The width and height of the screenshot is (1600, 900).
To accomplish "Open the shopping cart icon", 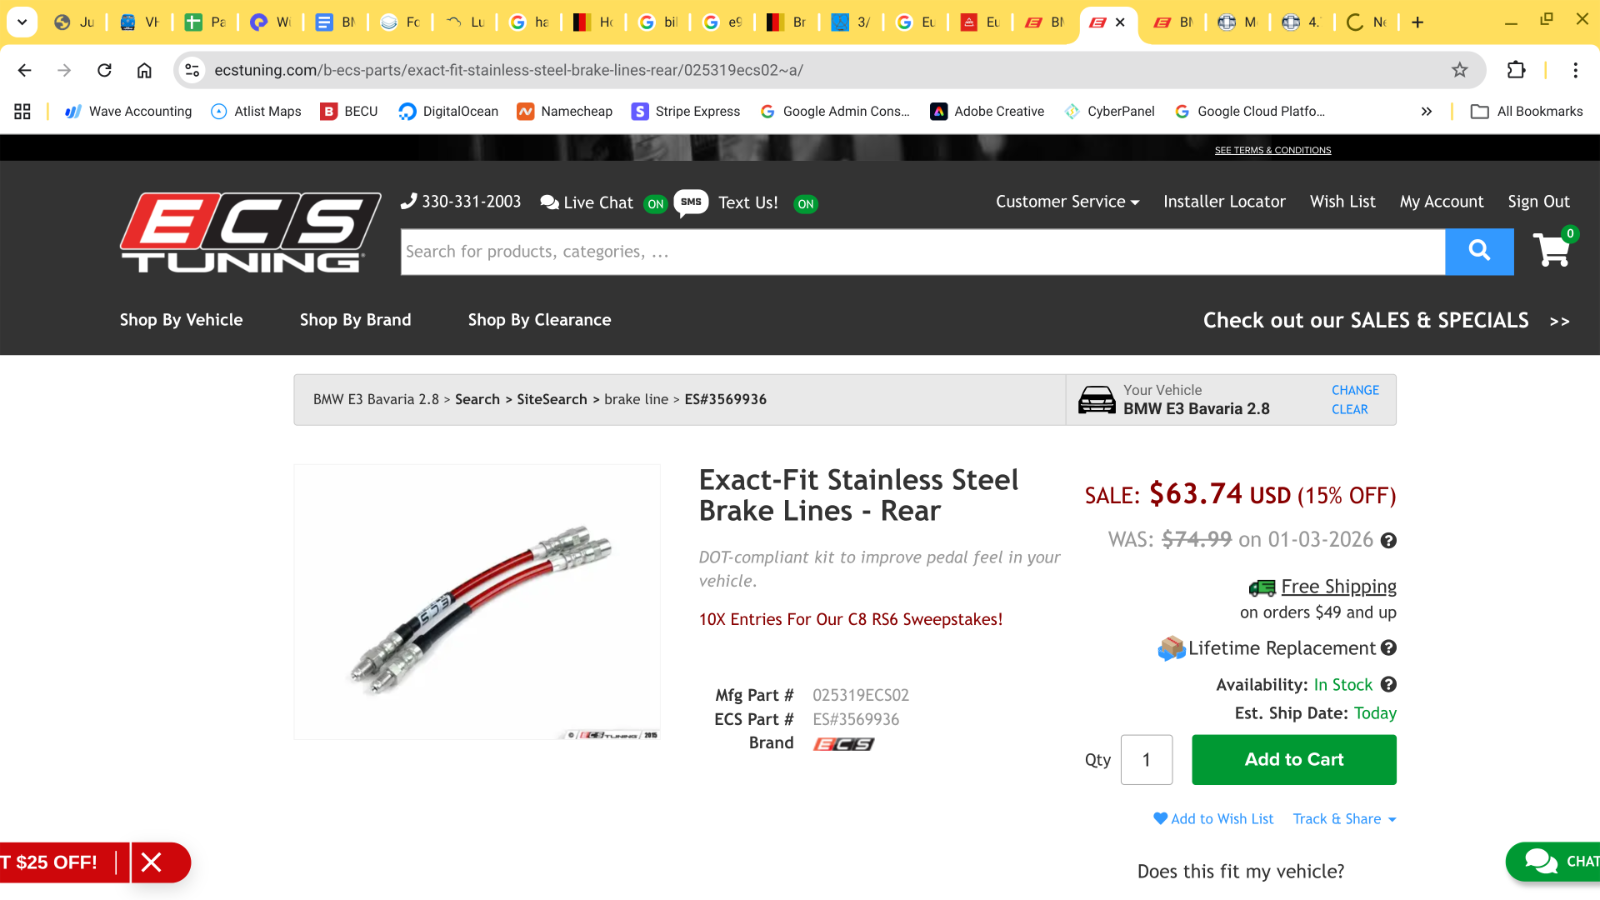I will (1552, 250).
